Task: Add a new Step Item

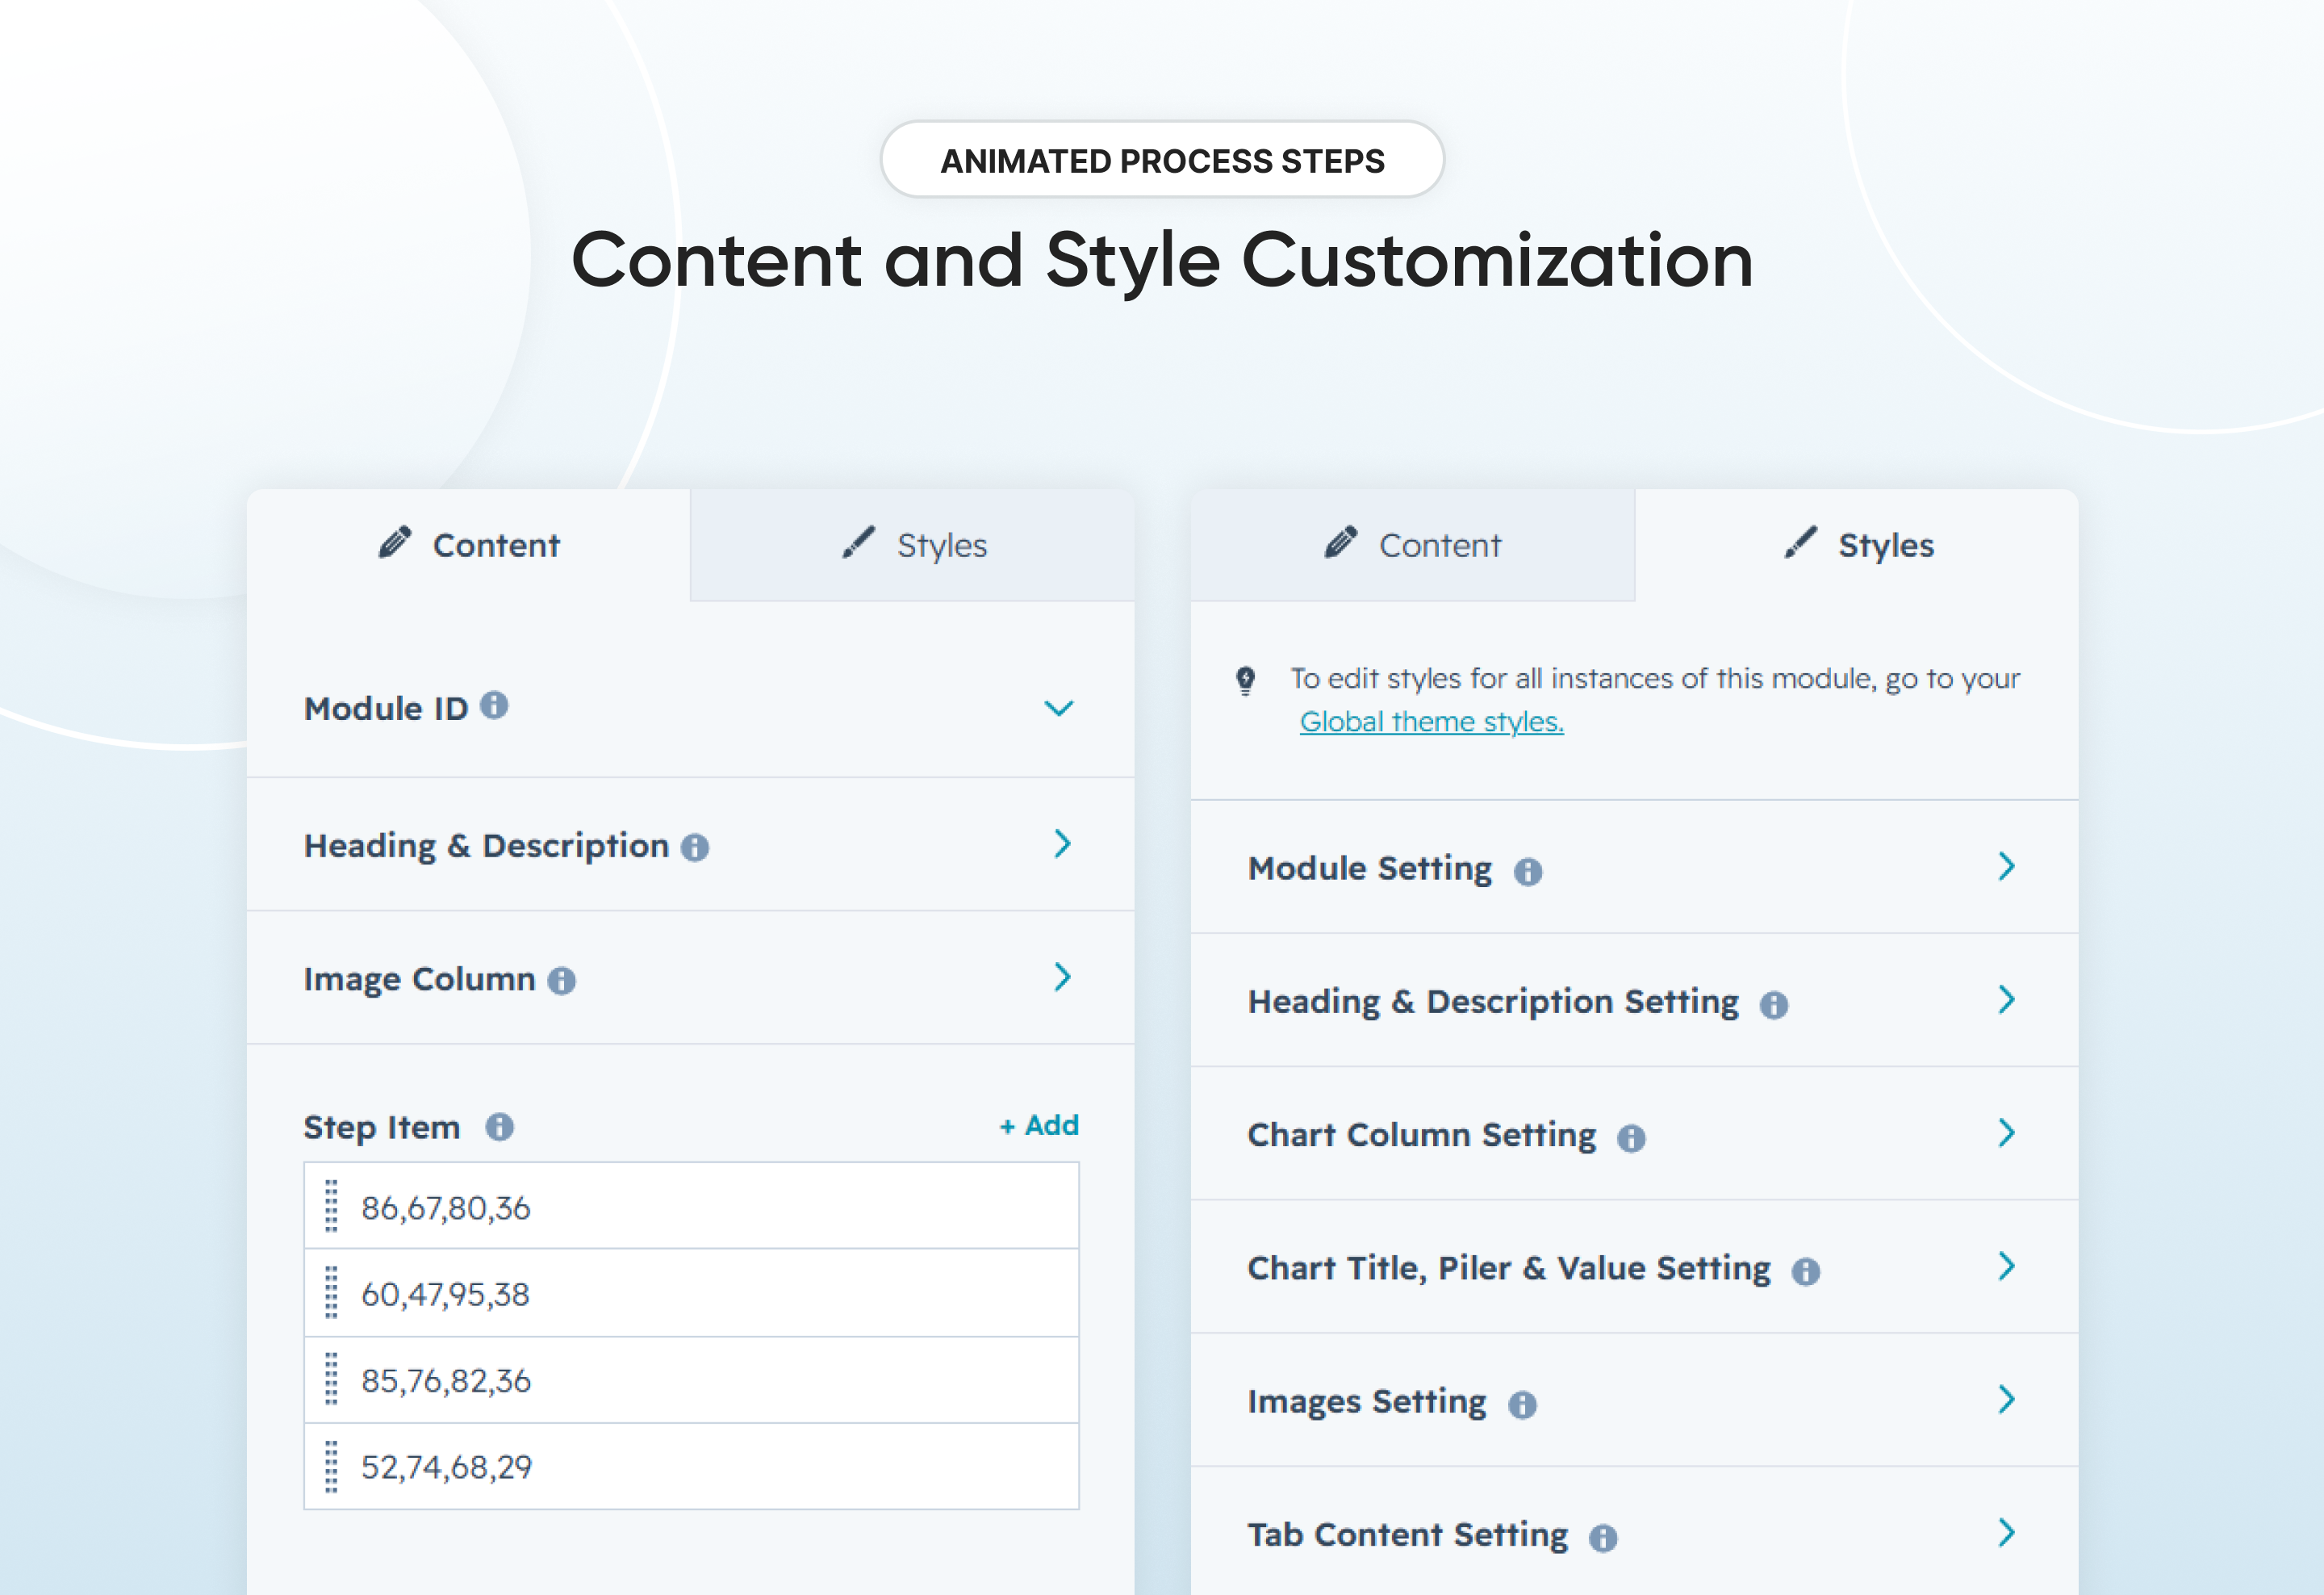Action: 1039,1126
